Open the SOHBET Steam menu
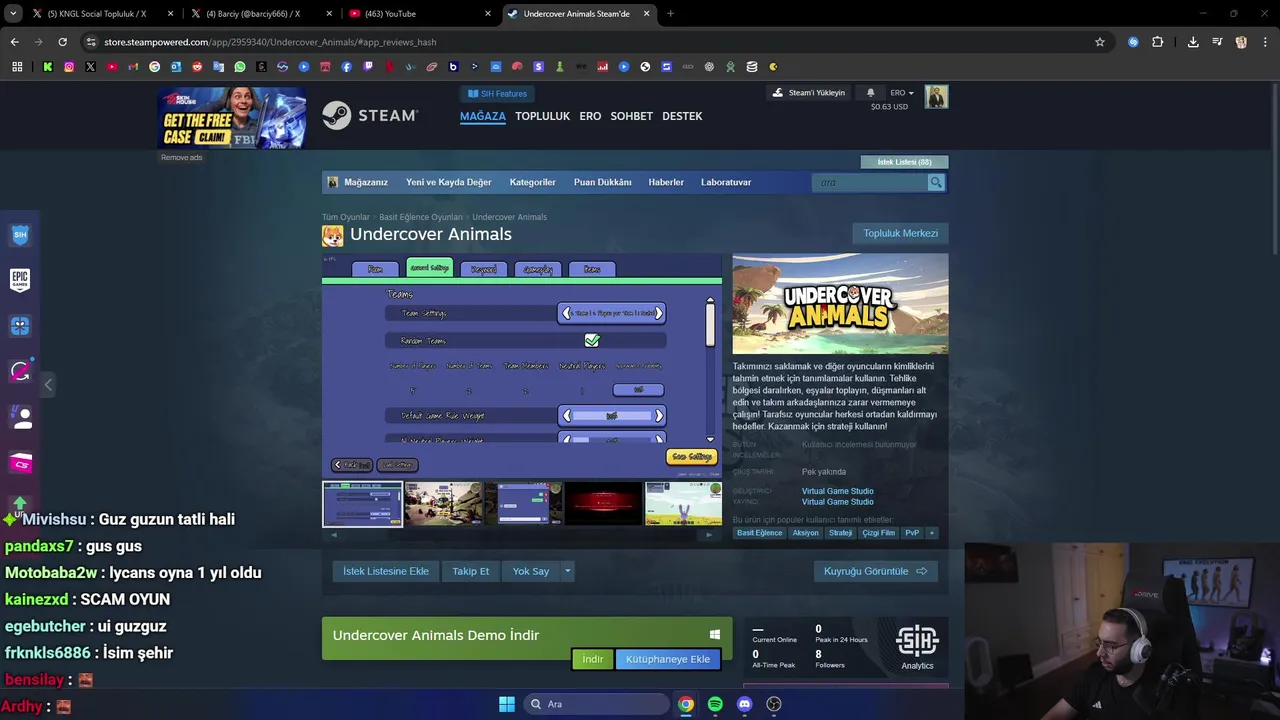 (x=631, y=116)
